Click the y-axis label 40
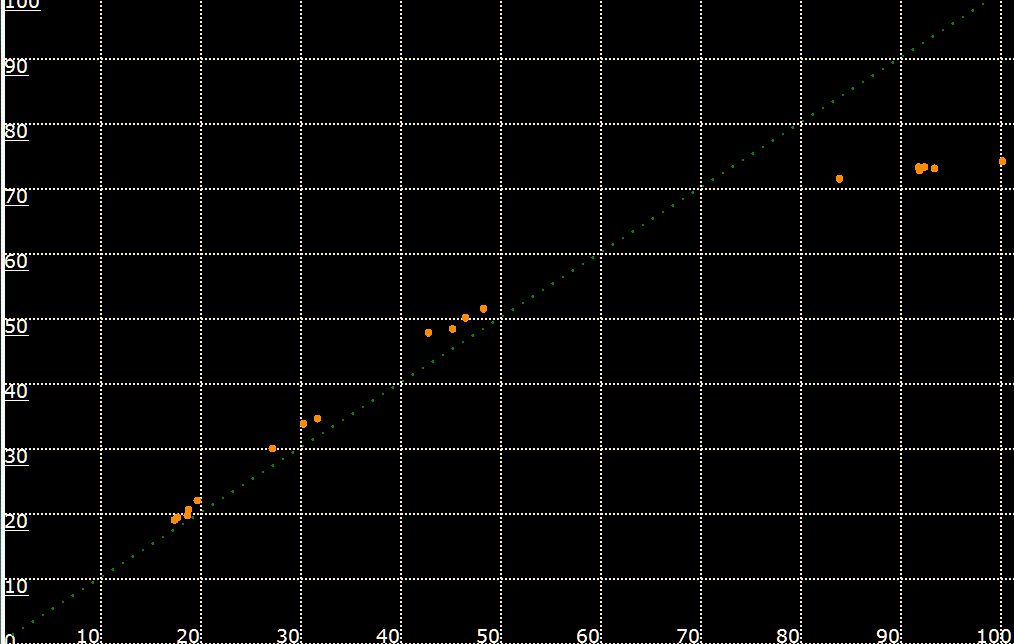Viewport: 1014px width, 644px height. (16, 391)
